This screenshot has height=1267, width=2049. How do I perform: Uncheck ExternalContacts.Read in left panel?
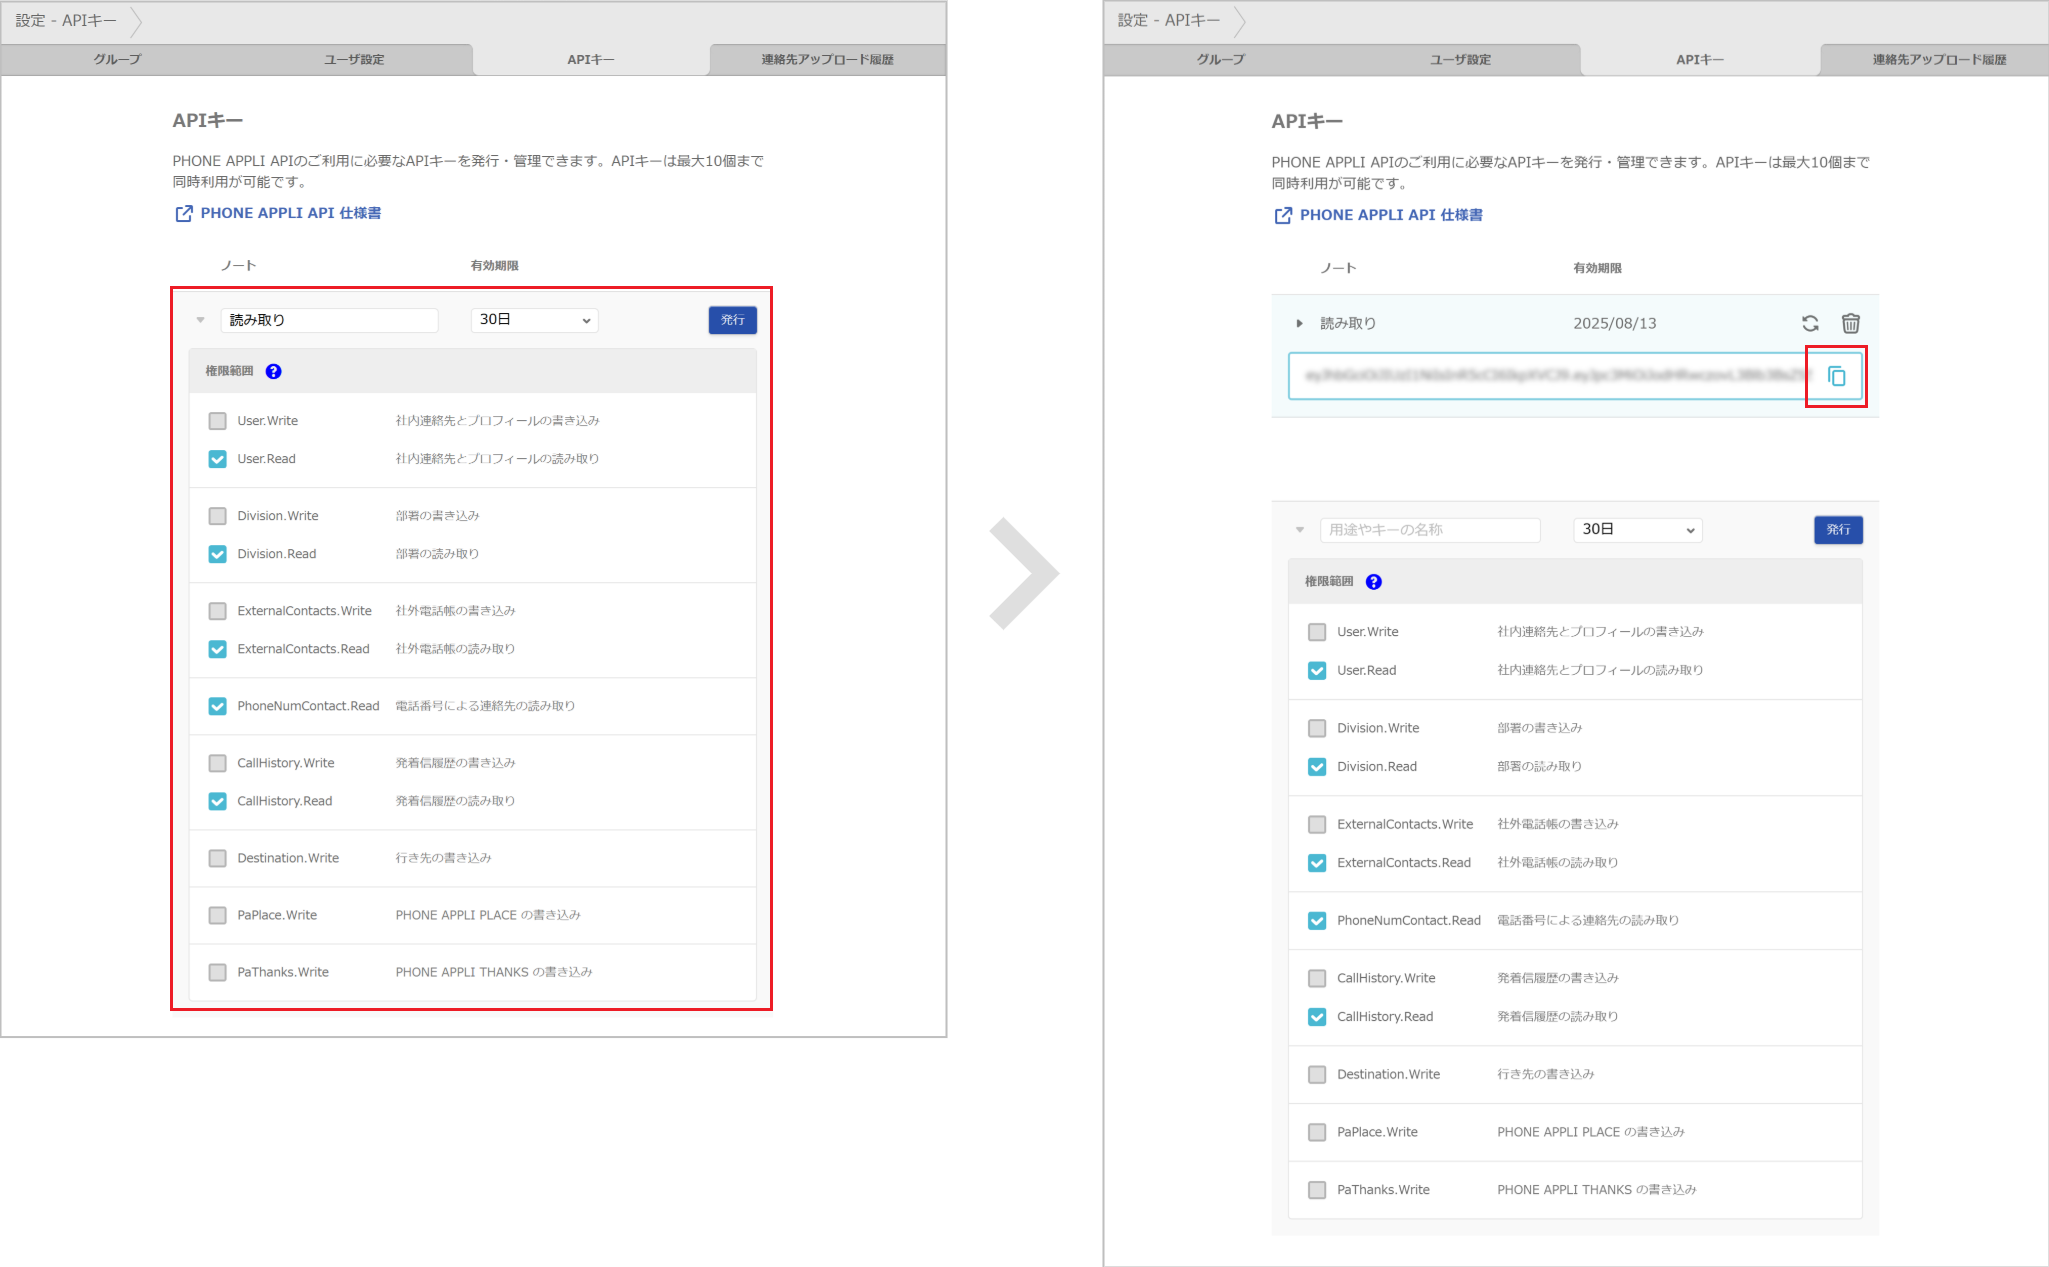(217, 649)
